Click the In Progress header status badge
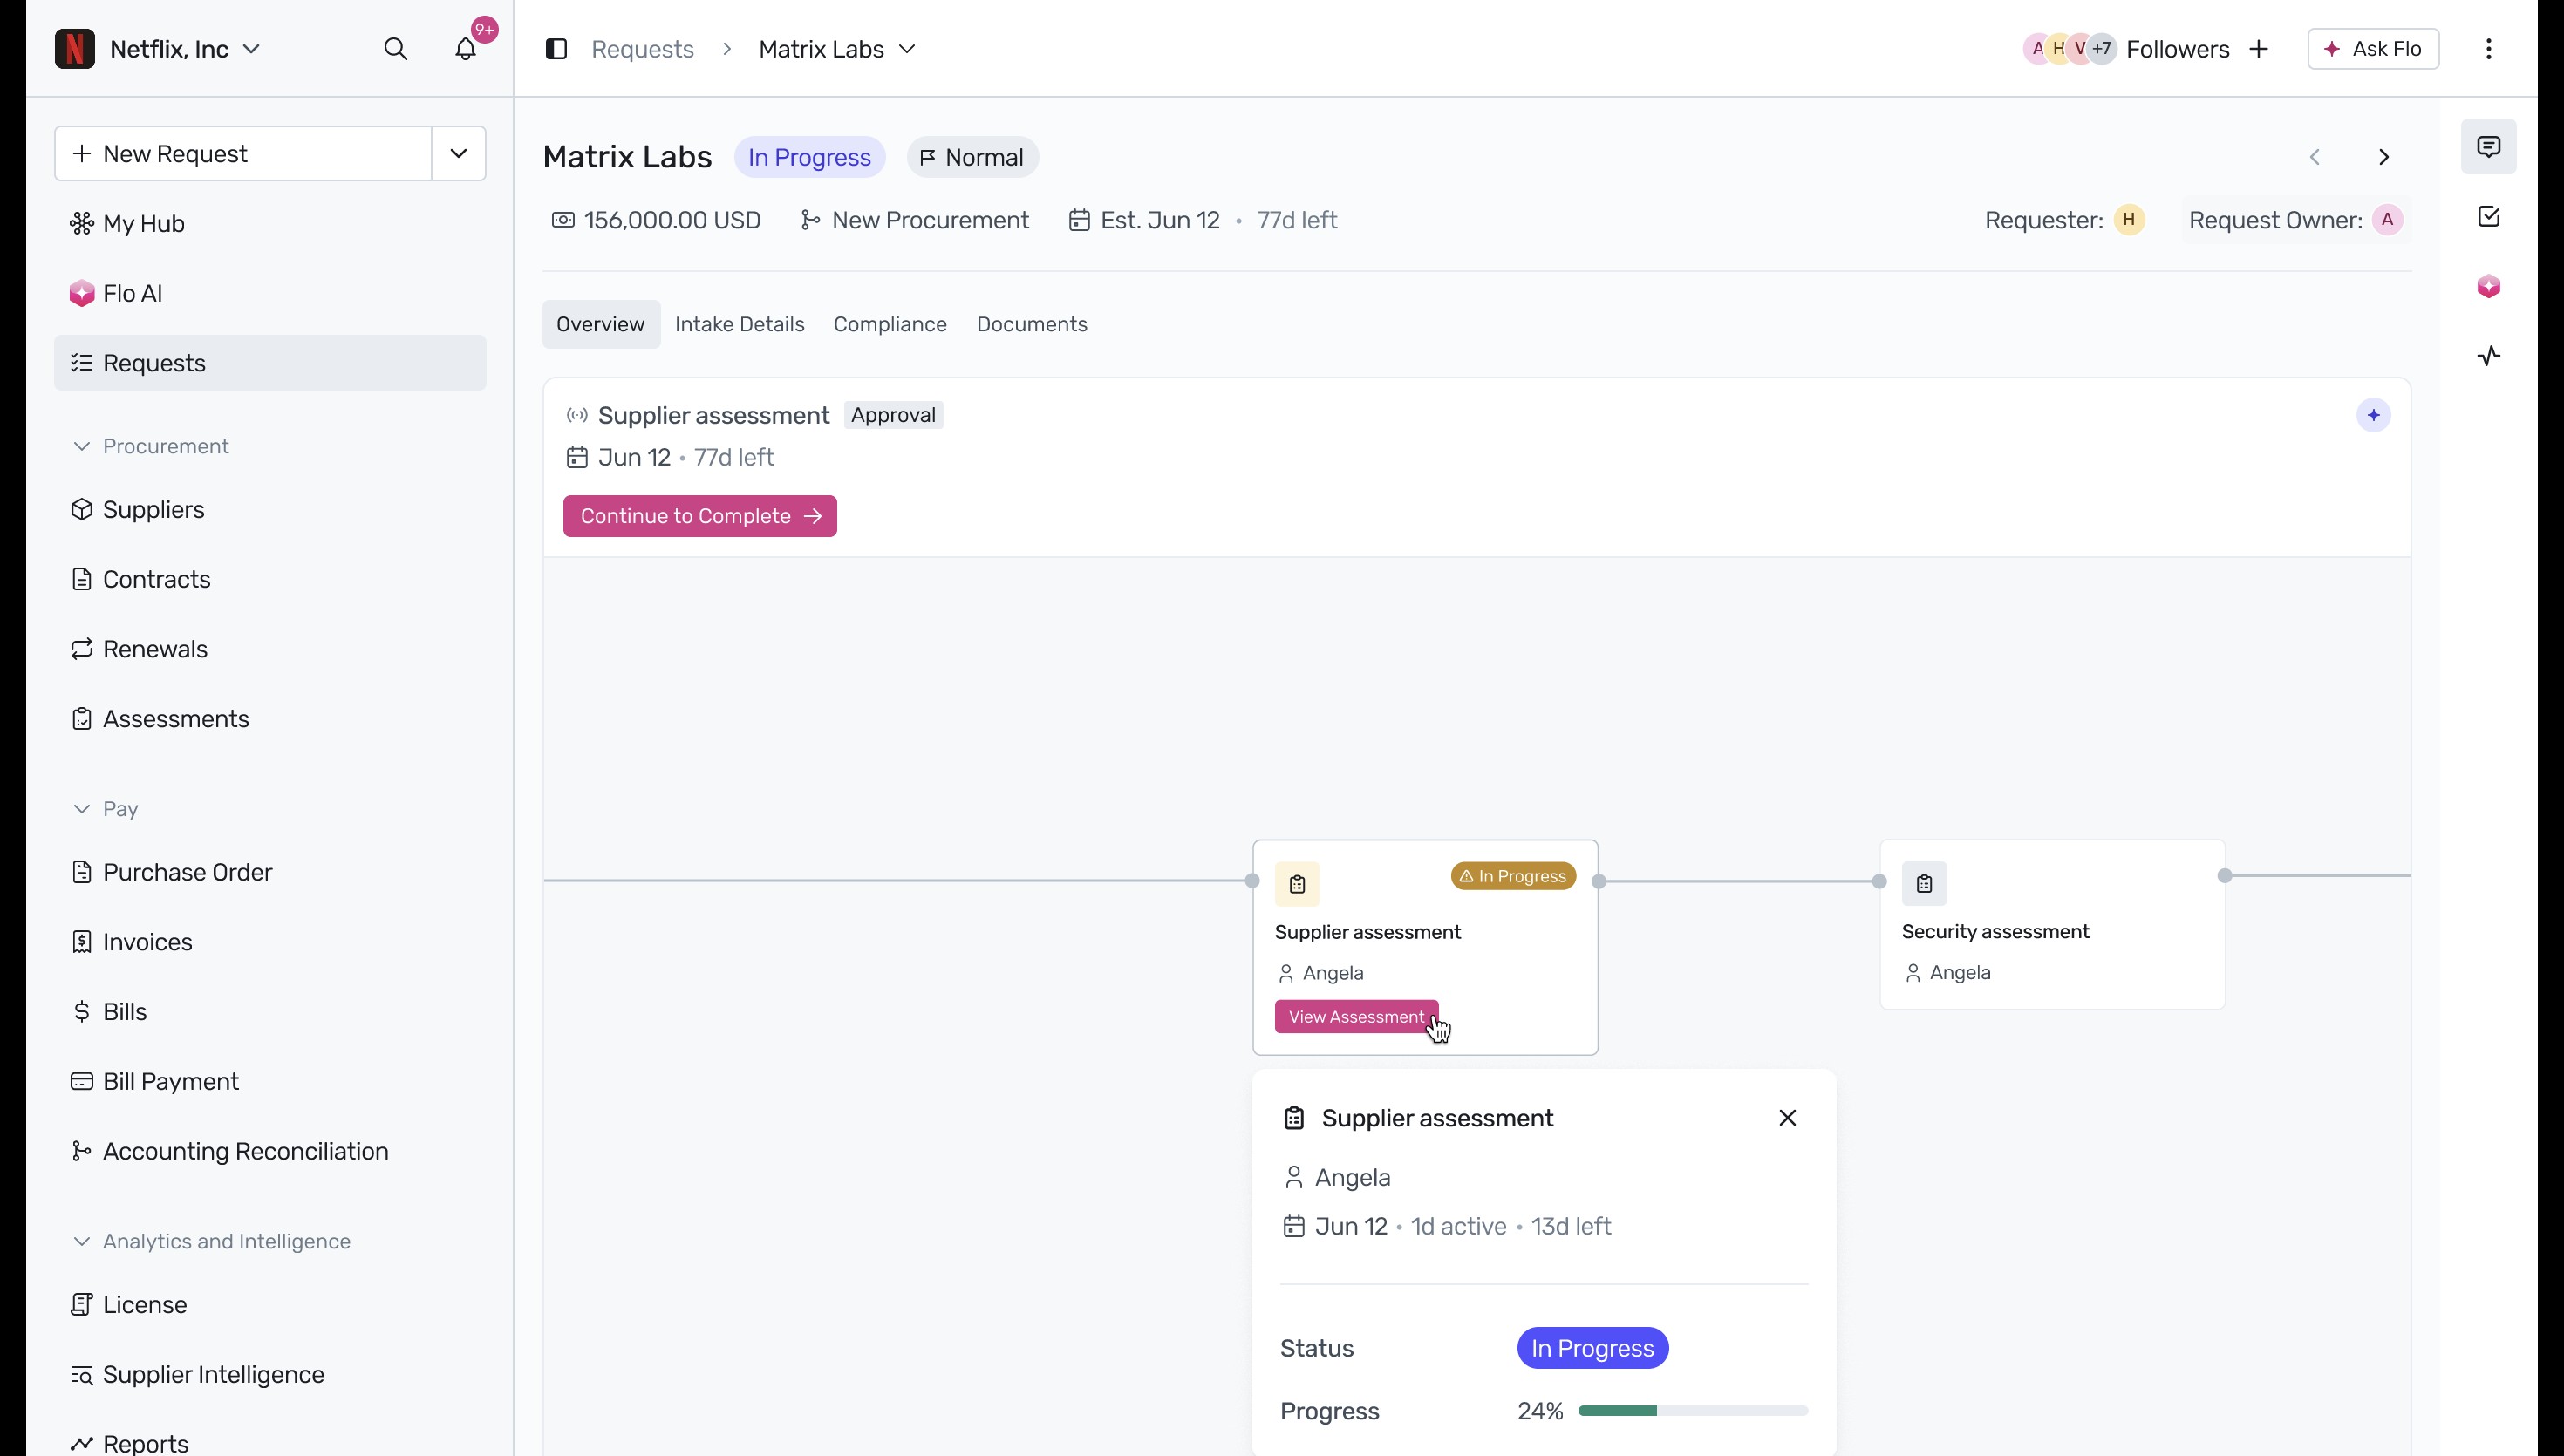2564x1456 pixels. point(810,158)
